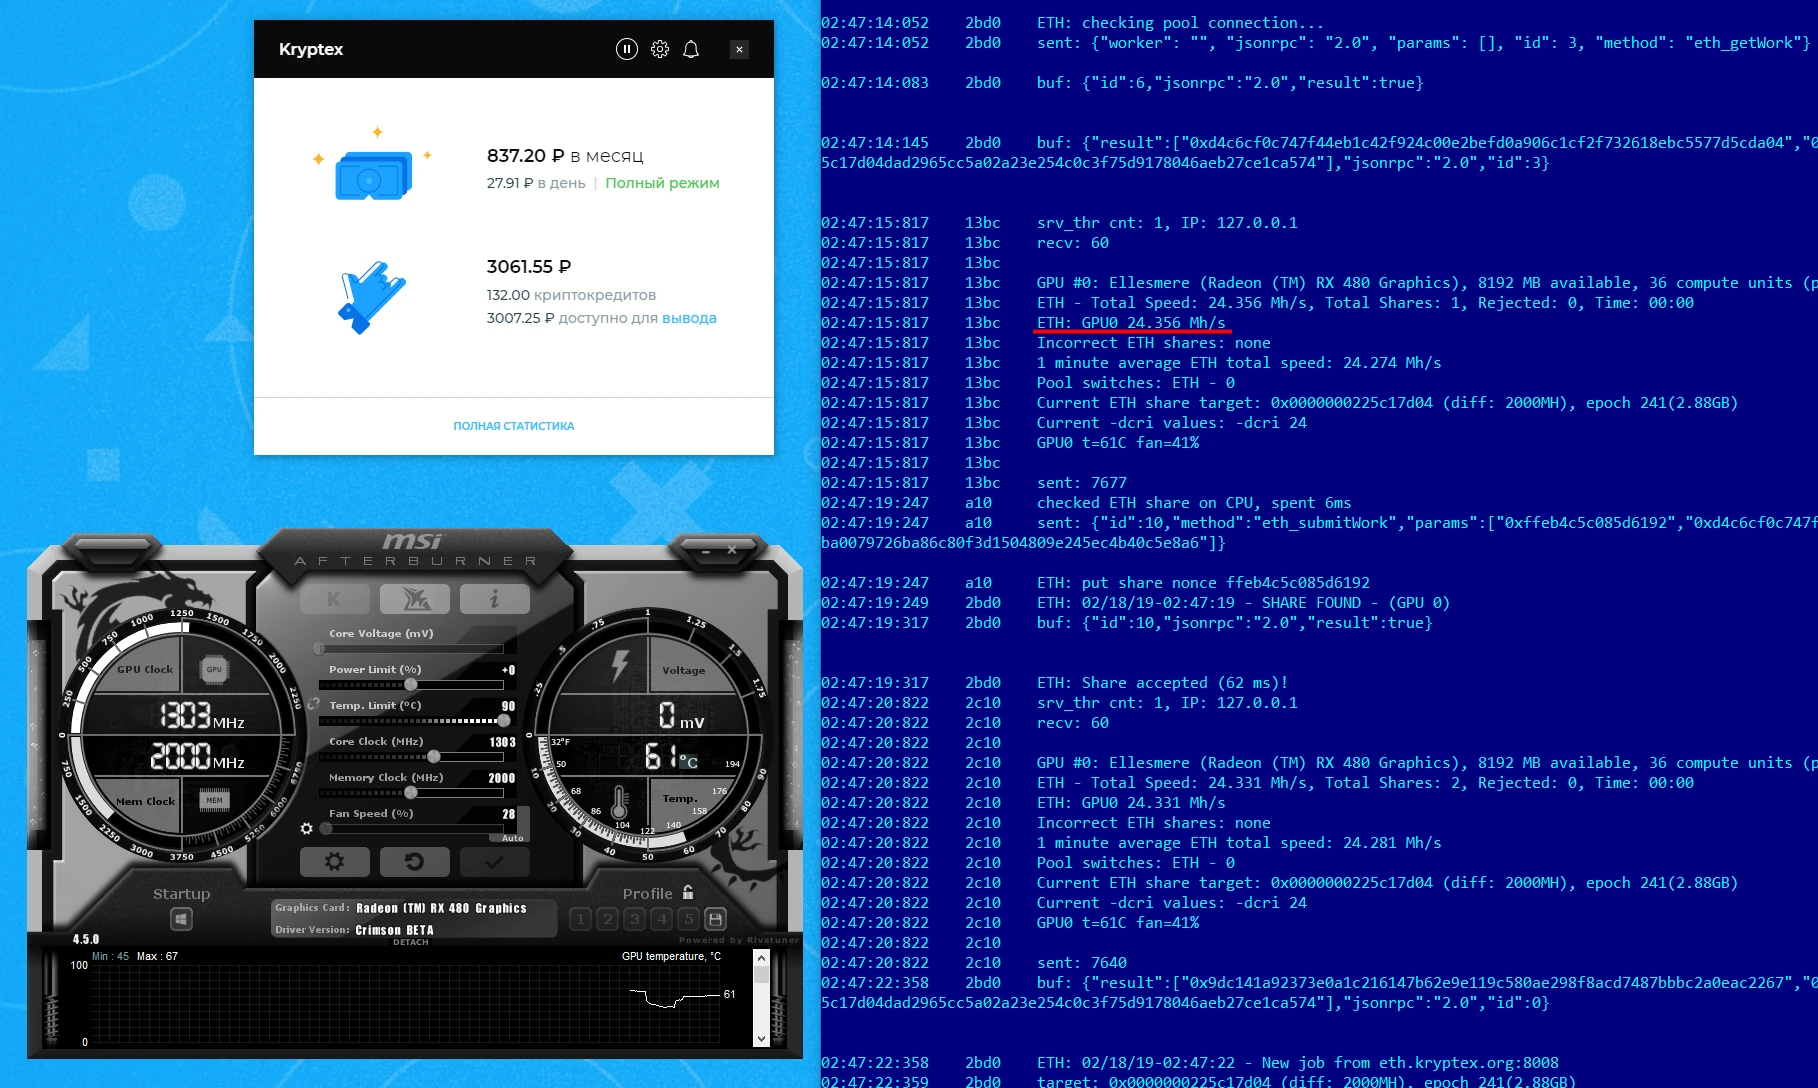Viewport: 1818px width, 1088px height.
Task: Click the Полный режим mode link
Action: tap(662, 183)
